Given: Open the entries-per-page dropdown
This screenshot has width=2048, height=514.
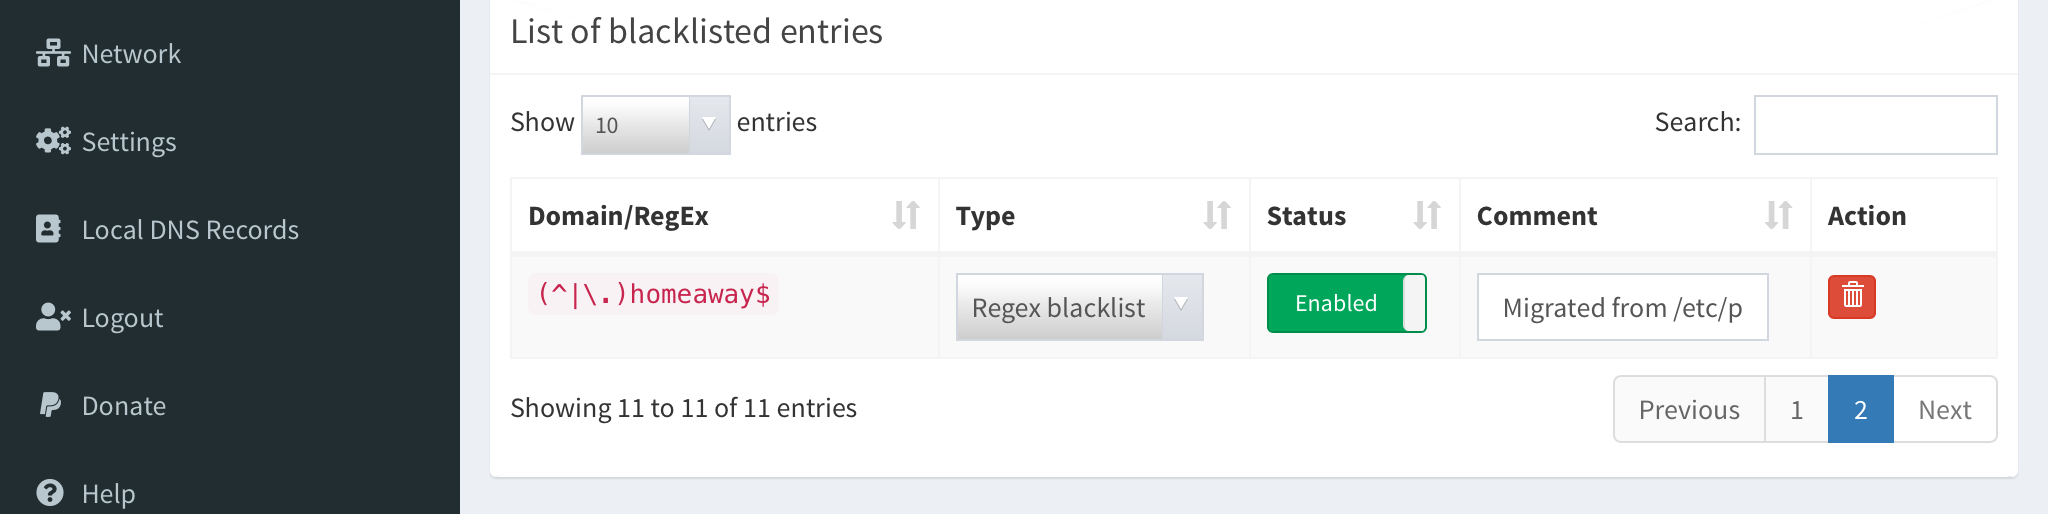Looking at the screenshot, I should click(x=655, y=125).
